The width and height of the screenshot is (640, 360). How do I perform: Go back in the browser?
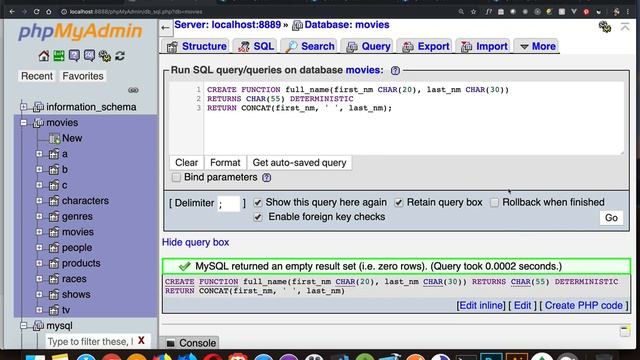click(x=12, y=12)
